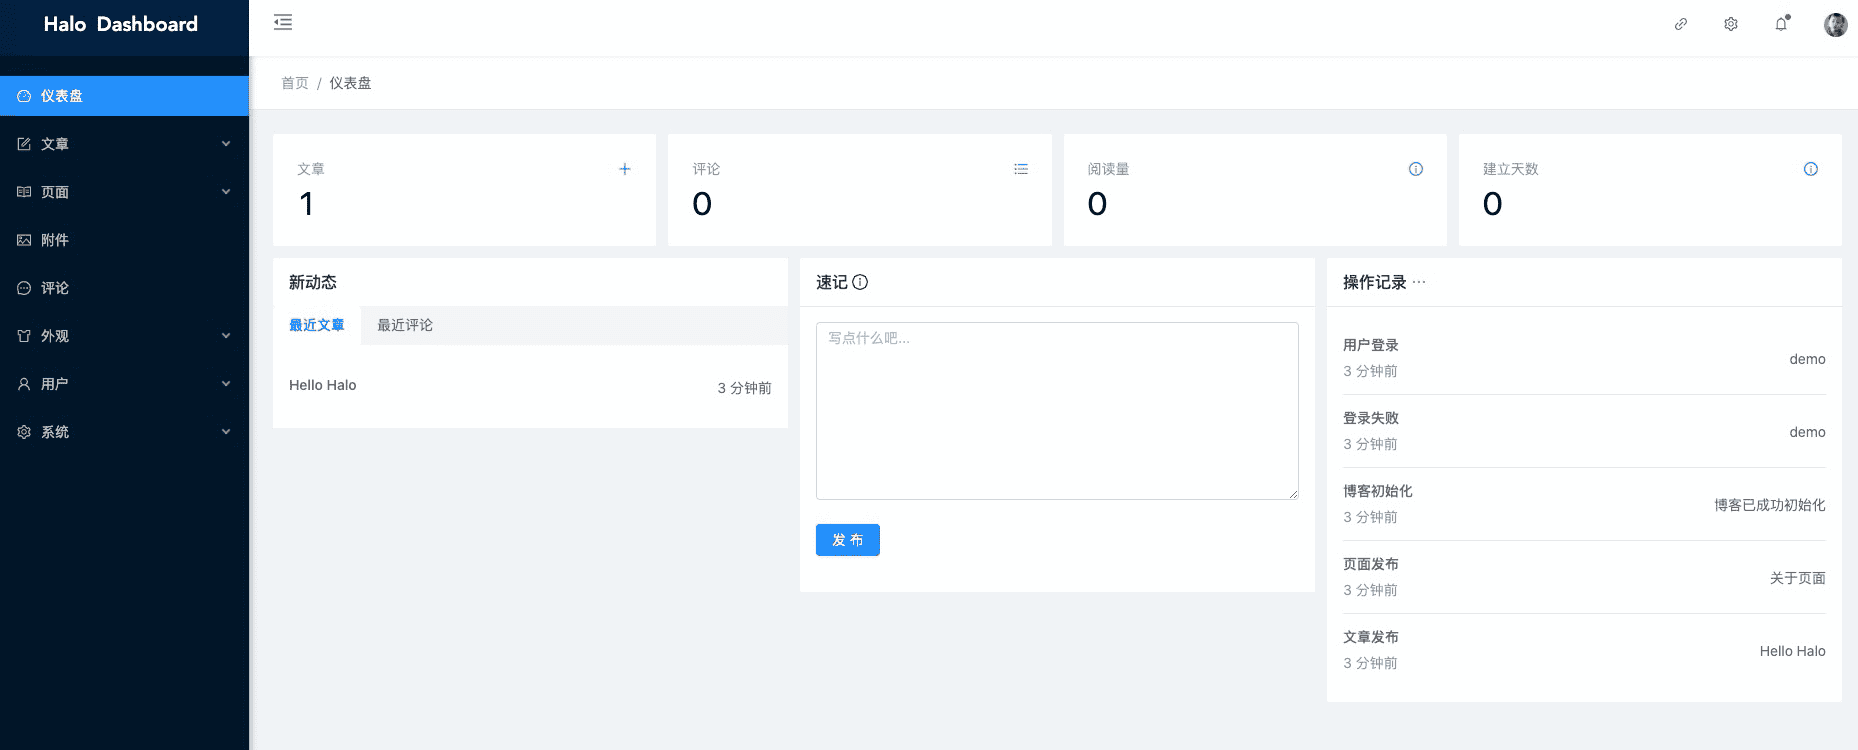Click Hello Halo in the operation log
The height and width of the screenshot is (750, 1858).
(1793, 651)
